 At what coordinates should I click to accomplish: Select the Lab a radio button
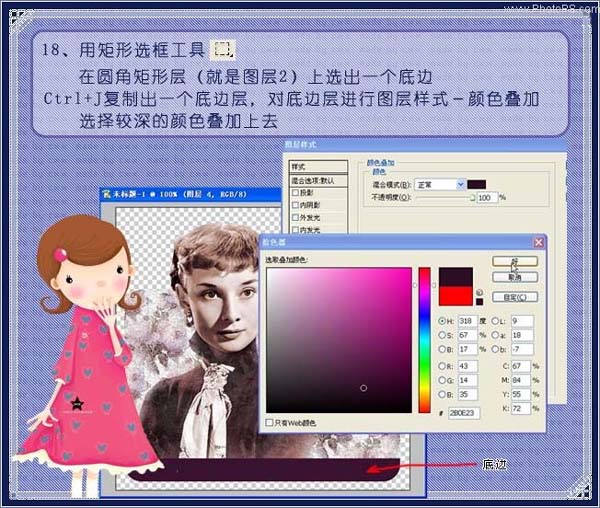coord(496,335)
